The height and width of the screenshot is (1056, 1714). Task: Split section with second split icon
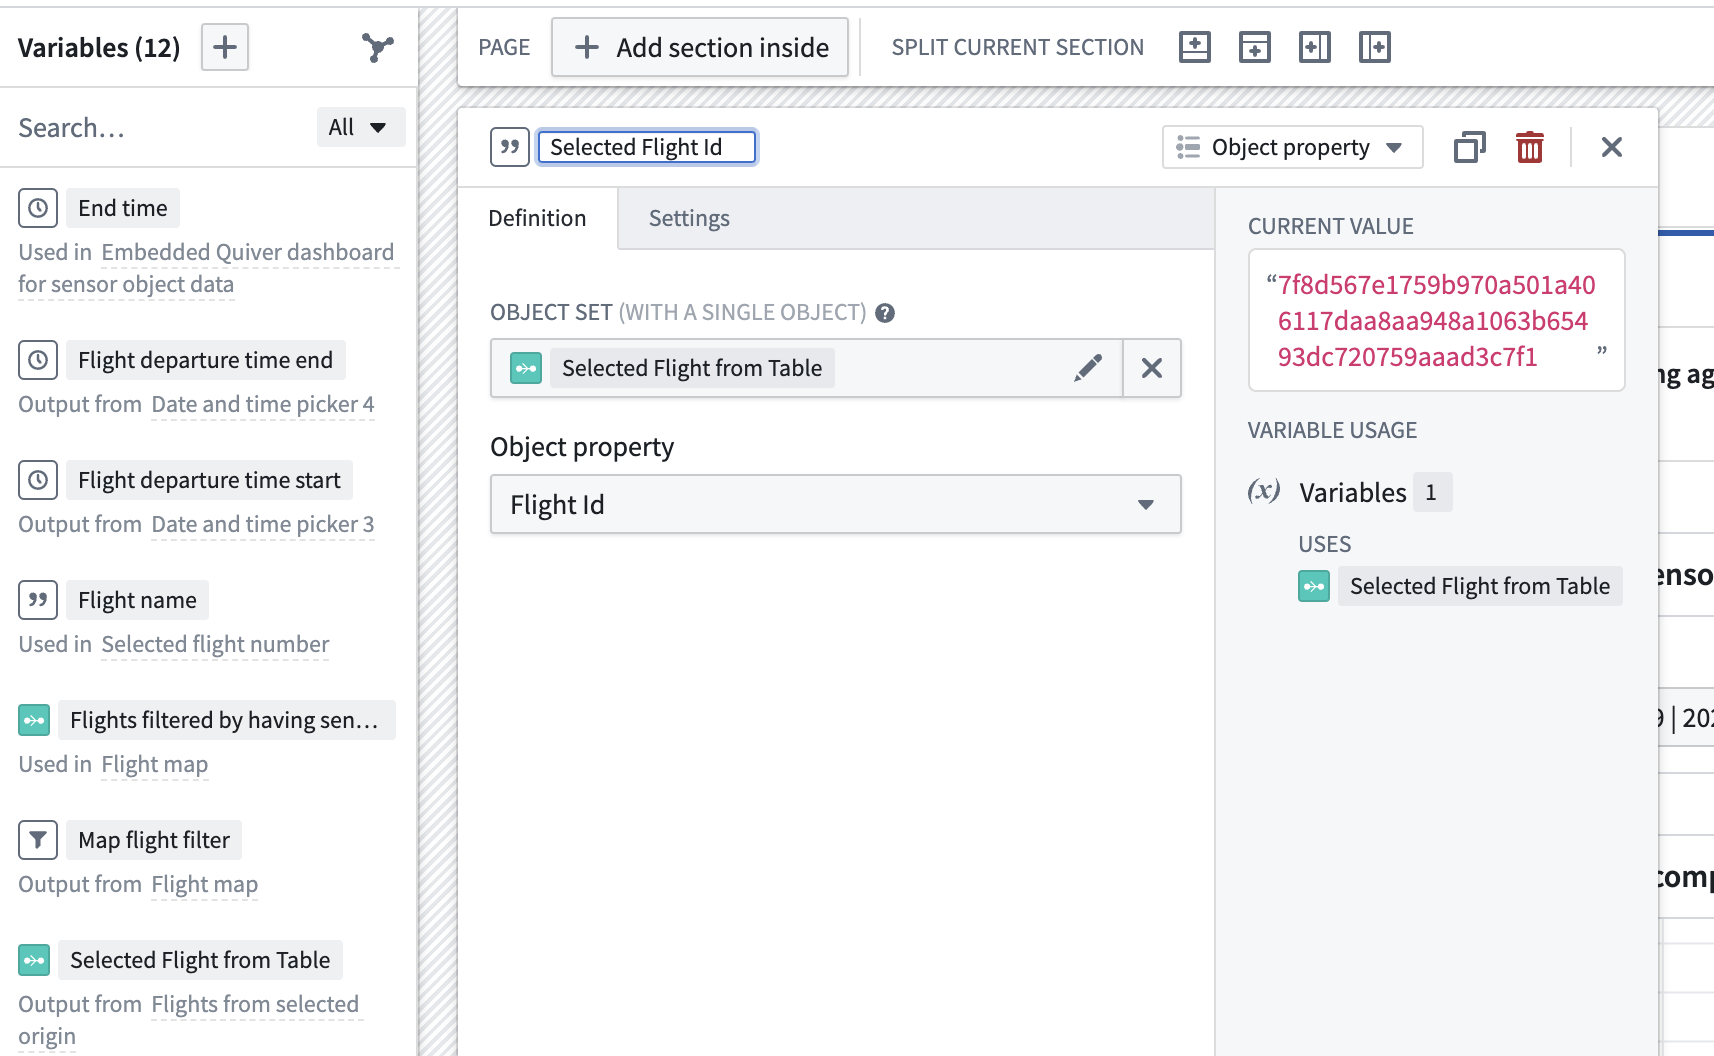pos(1254,47)
